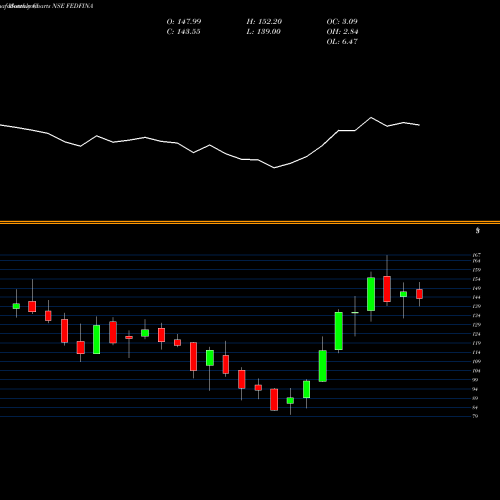The image size is (500, 500).
Task: Click the 119 price axis label
Action: (477, 343)
